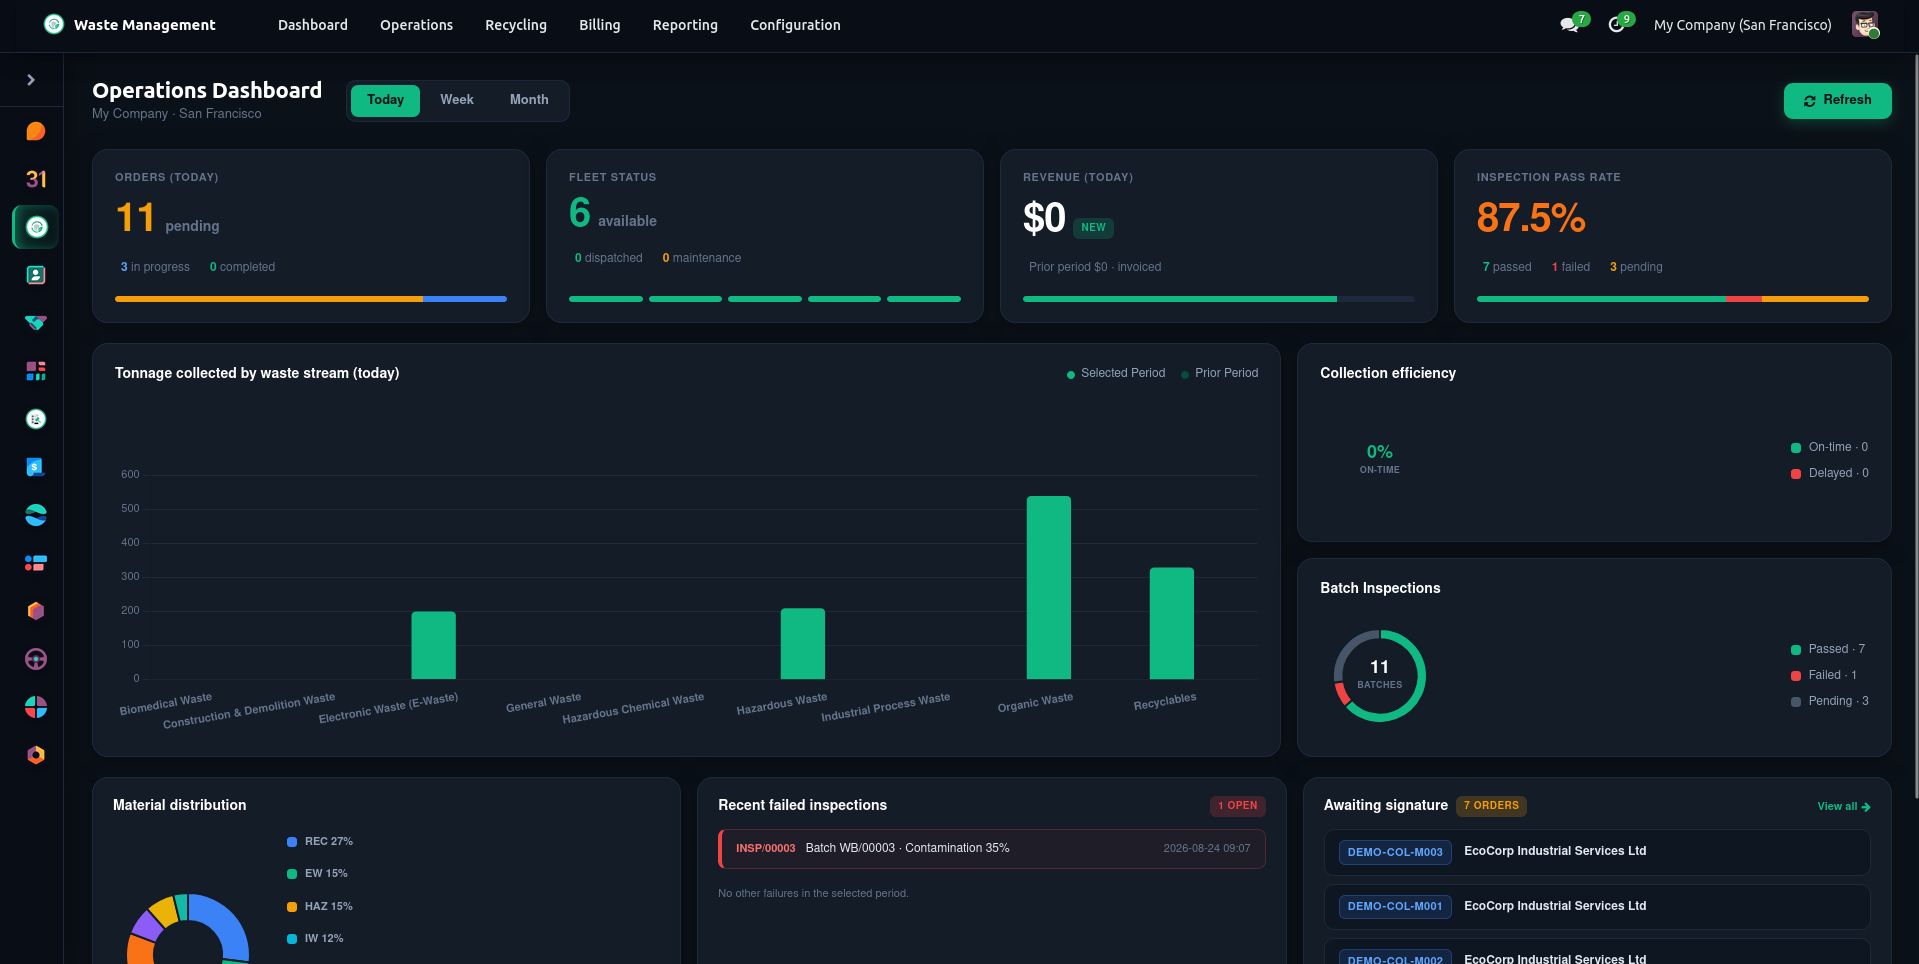Image resolution: width=1919 pixels, height=964 pixels.
Task: Click the NEW badge beside $0 revenue
Action: pos(1093,228)
